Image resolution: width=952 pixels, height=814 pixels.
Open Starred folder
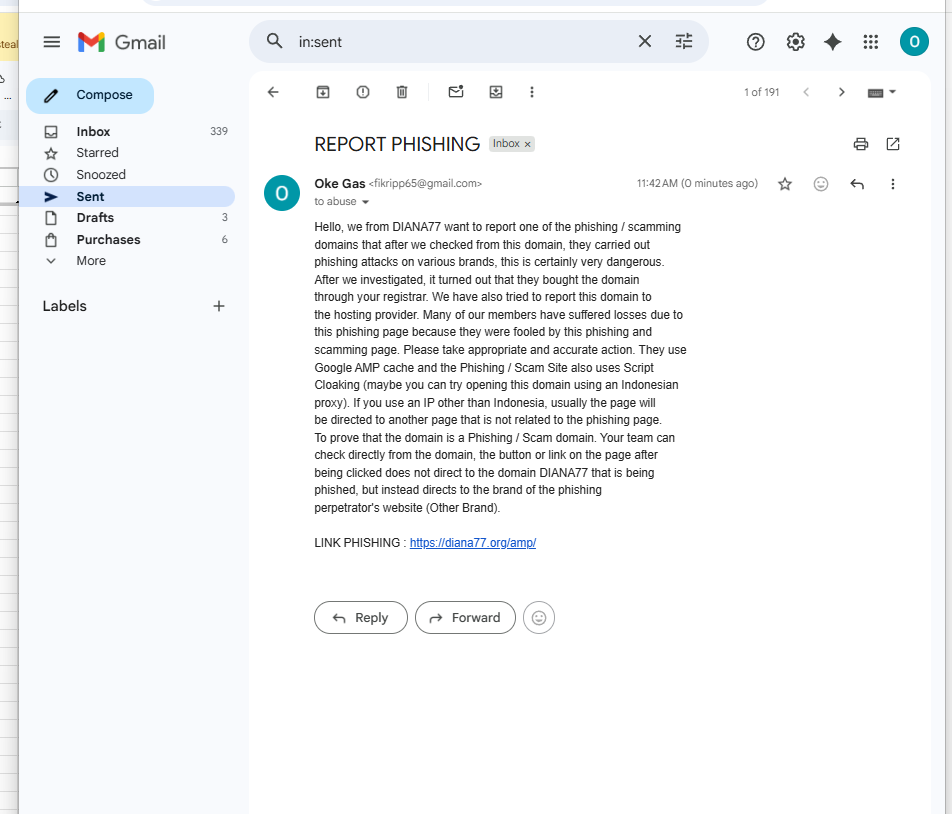click(x=127, y=153)
